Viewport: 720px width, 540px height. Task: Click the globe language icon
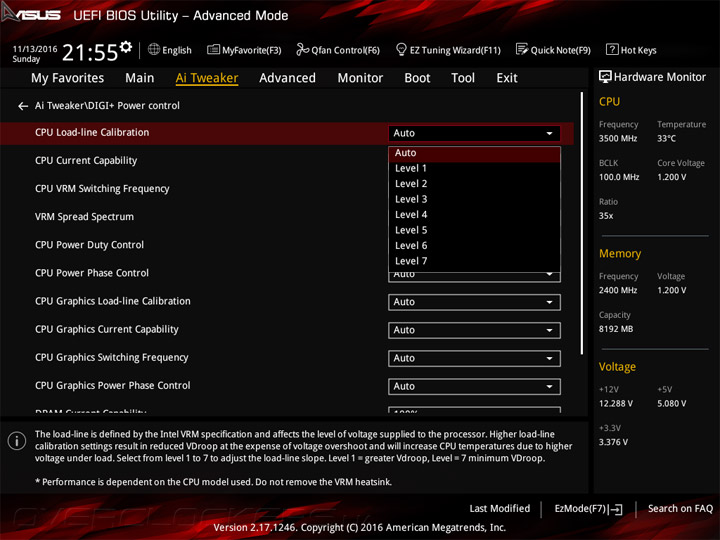click(x=154, y=49)
